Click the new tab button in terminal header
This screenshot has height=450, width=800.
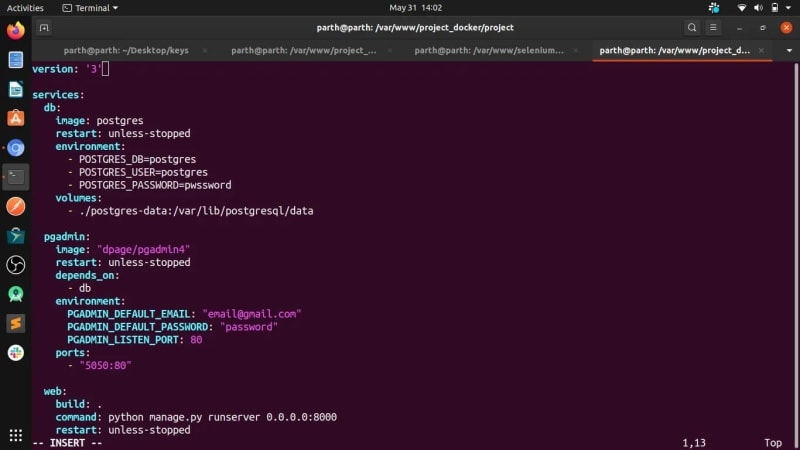point(45,28)
